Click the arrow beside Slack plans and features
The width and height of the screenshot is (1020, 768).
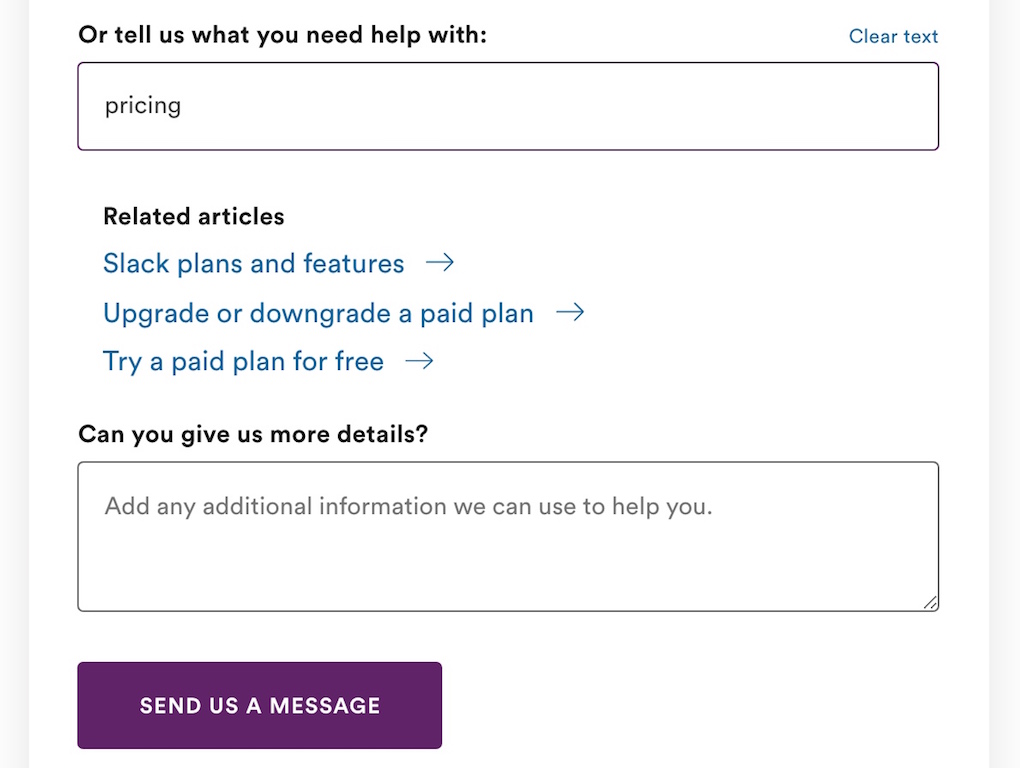(440, 263)
